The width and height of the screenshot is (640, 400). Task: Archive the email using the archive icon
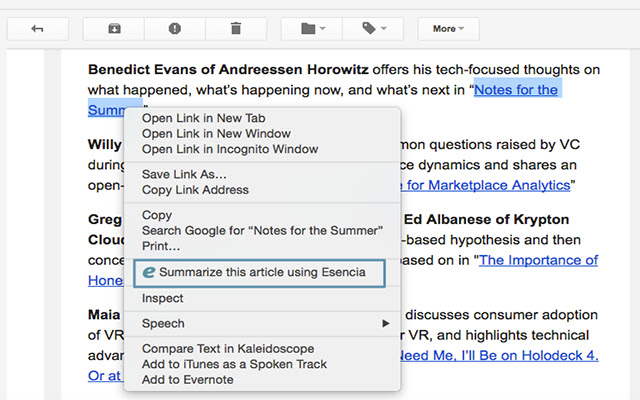(114, 29)
